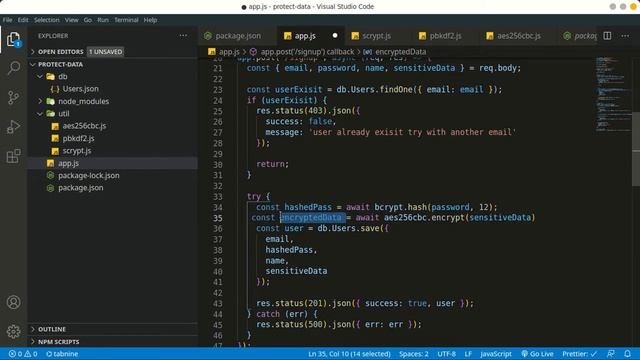Click the tabnine status bar item

62,354
